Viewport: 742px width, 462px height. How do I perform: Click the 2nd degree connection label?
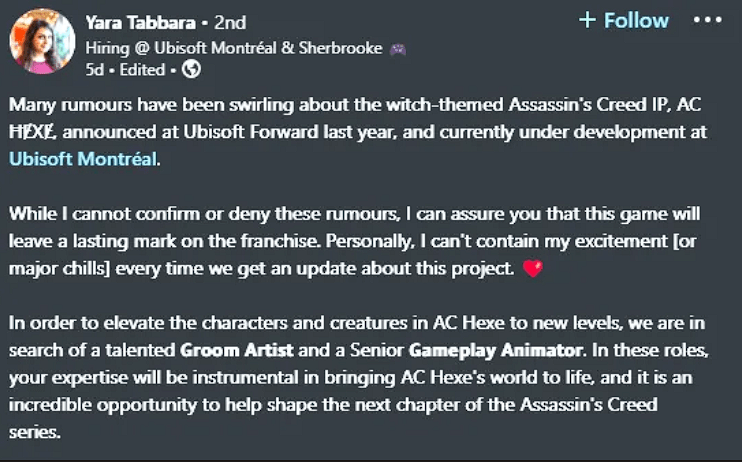(229, 22)
